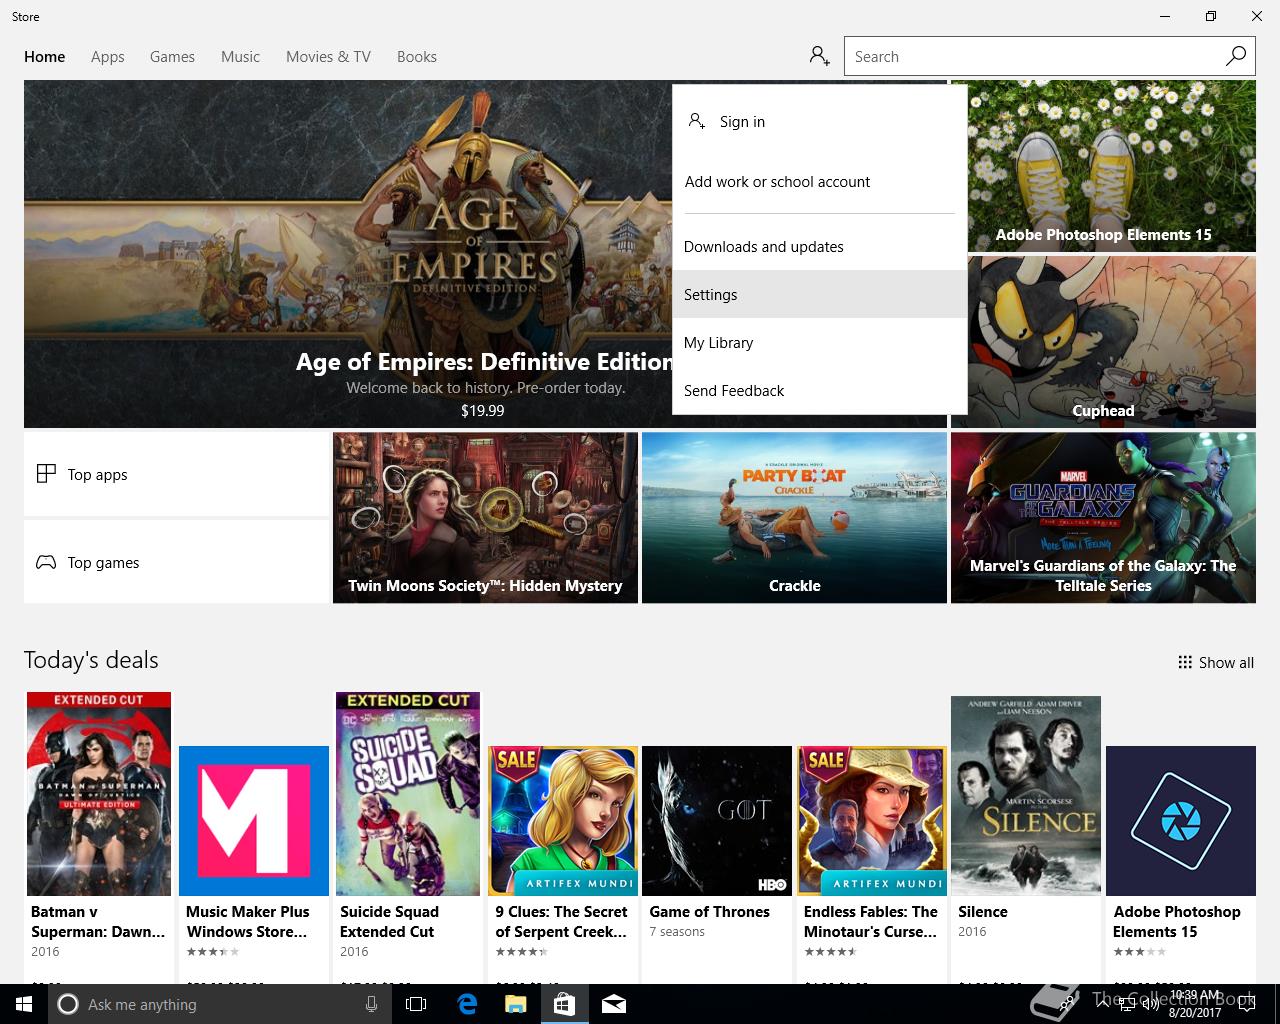Image resolution: width=1280 pixels, height=1024 pixels.
Task: Click the account sign-in person icon
Action: point(819,56)
